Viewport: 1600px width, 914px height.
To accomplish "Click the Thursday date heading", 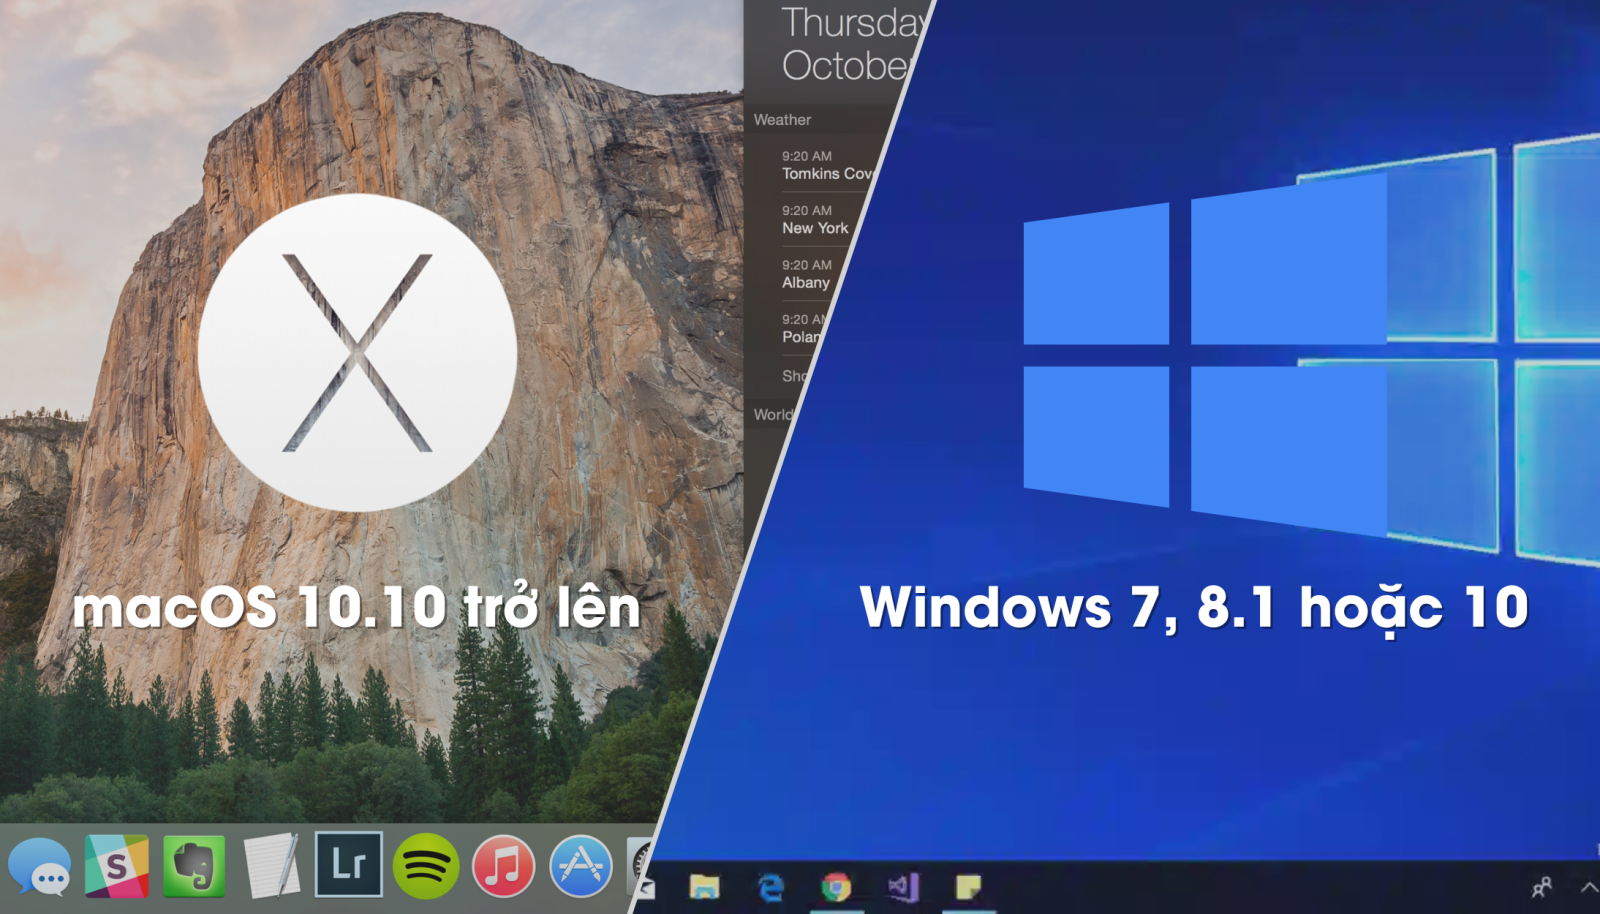I will click(x=853, y=22).
